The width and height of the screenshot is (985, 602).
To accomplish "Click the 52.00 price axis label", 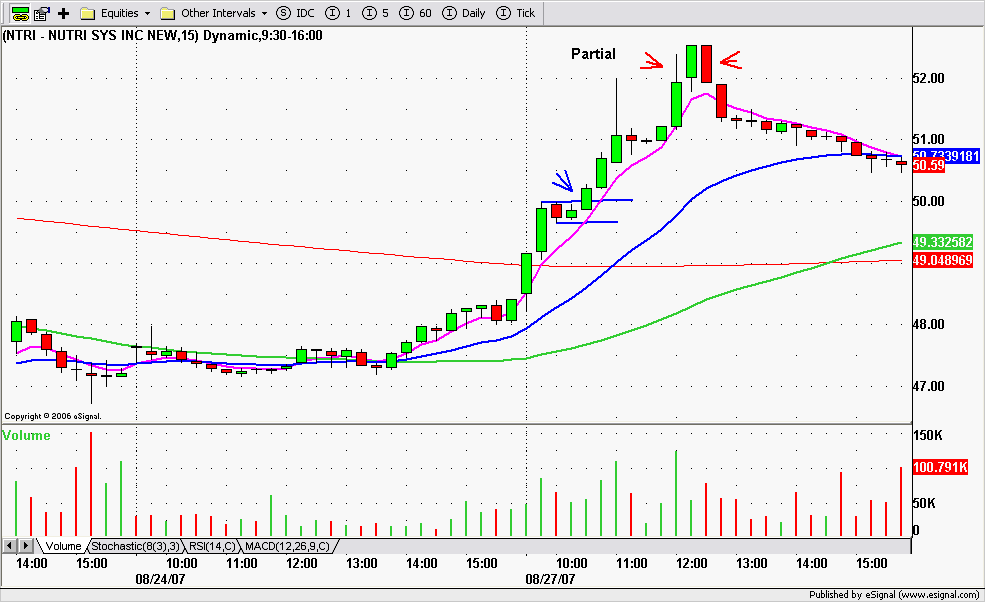I will pos(928,78).
